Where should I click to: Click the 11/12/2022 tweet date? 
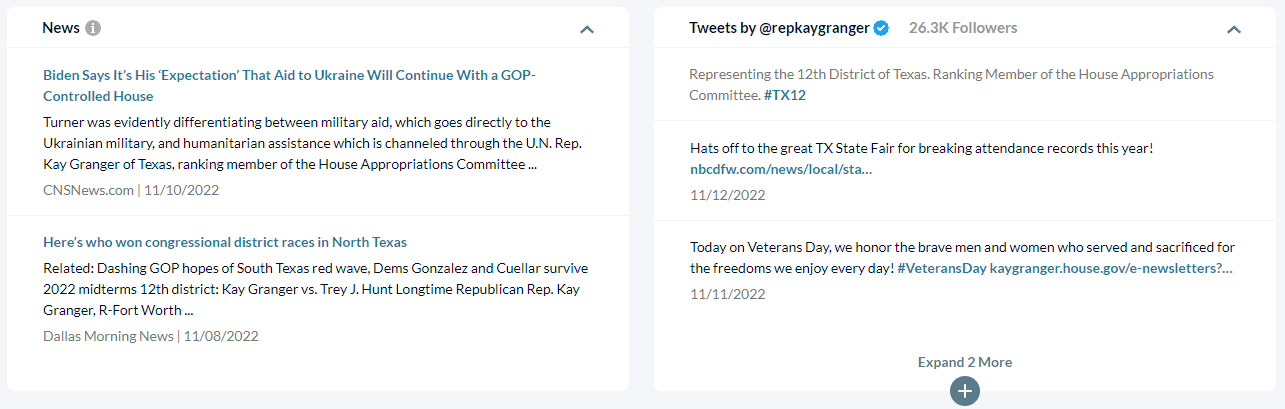coord(727,195)
